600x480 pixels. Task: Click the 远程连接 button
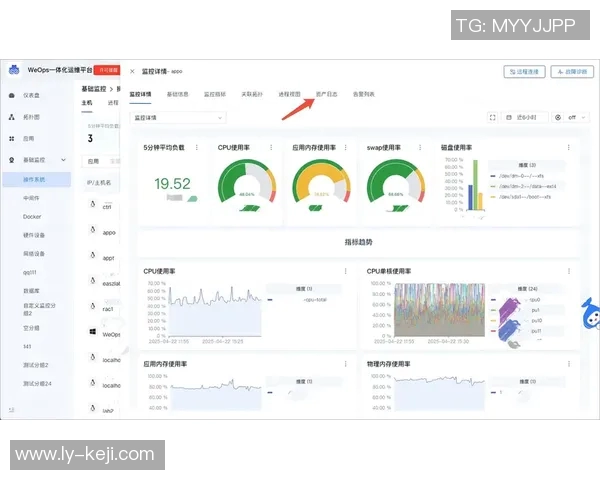(x=524, y=72)
